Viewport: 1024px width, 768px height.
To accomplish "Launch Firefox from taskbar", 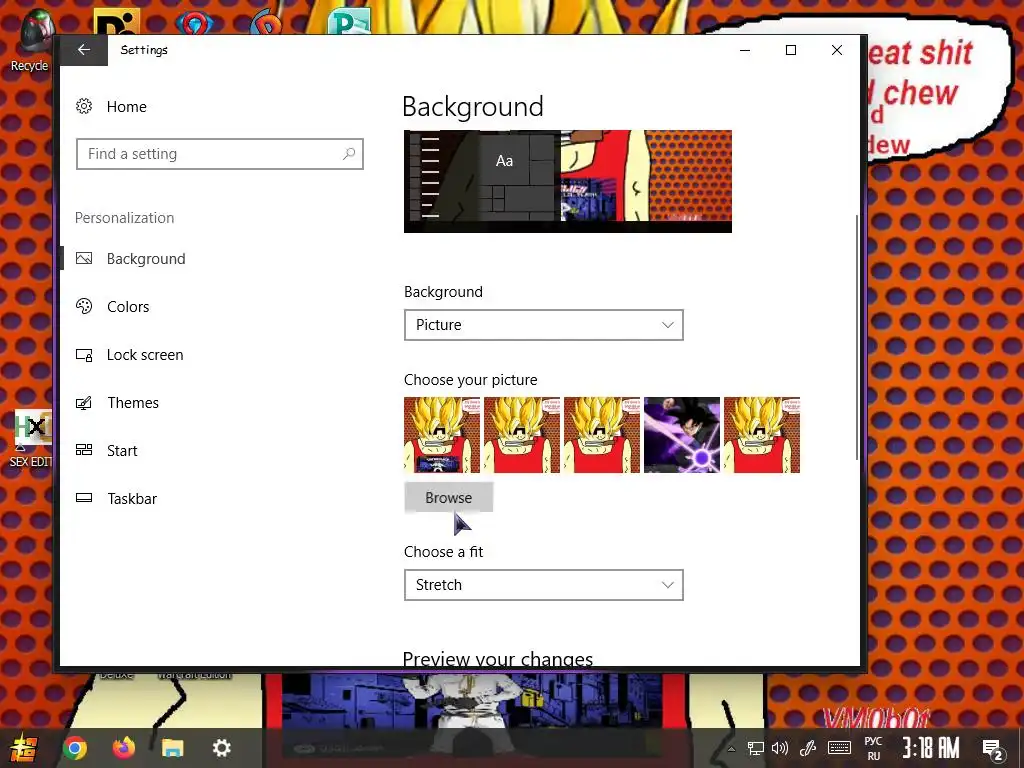I will tap(123, 748).
